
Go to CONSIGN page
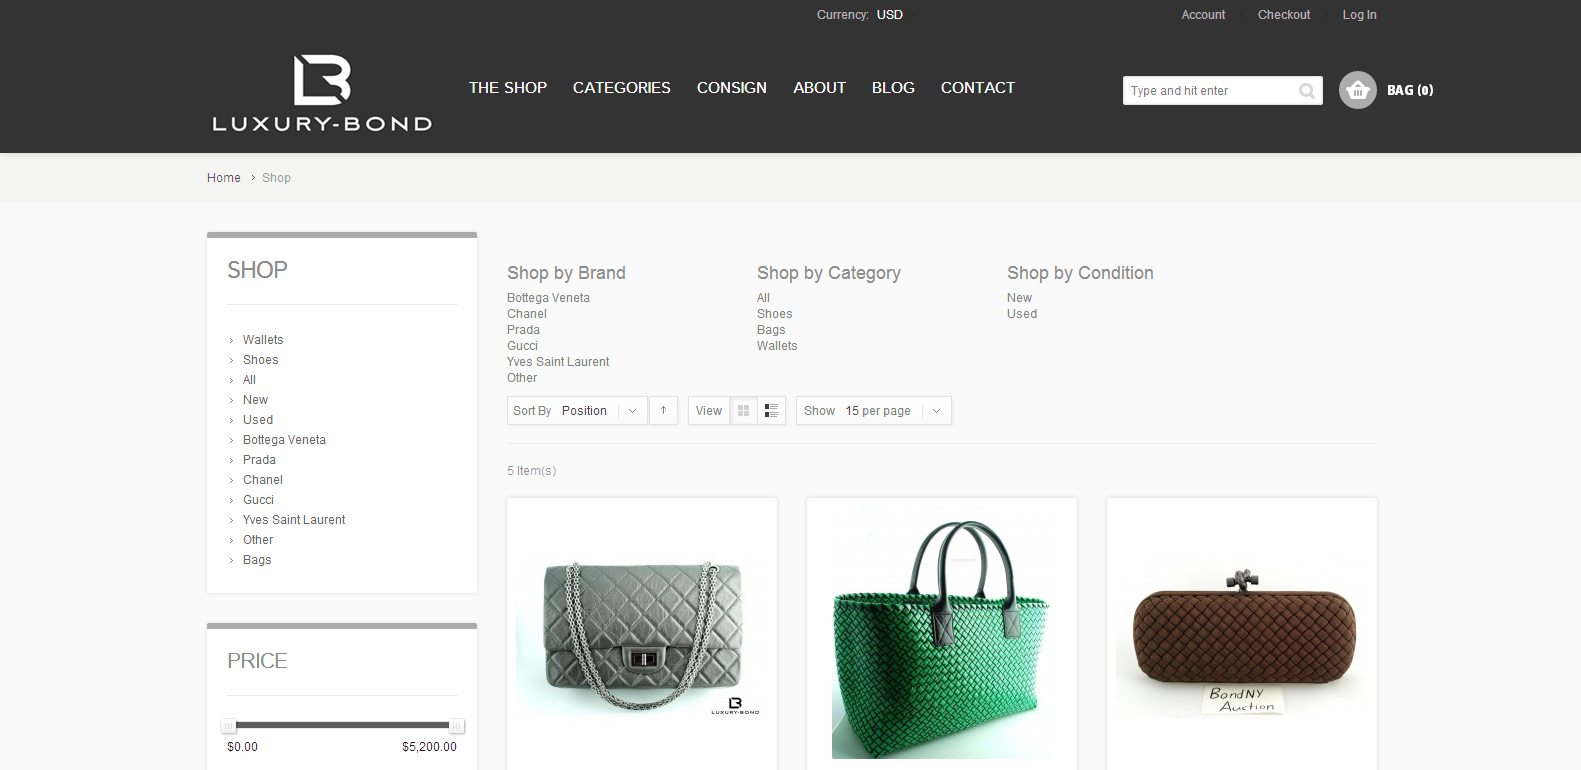pyautogui.click(x=732, y=88)
